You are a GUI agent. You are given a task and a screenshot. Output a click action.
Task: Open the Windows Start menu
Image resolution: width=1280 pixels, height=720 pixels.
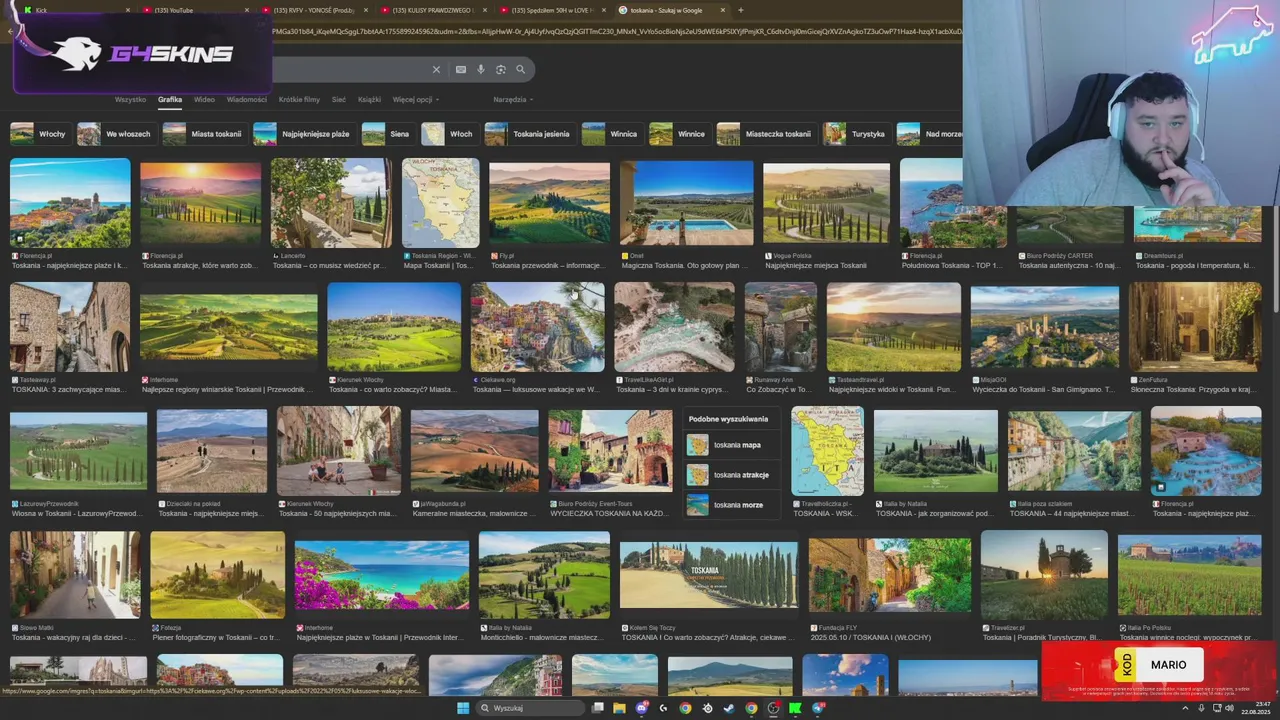coord(463,708)
